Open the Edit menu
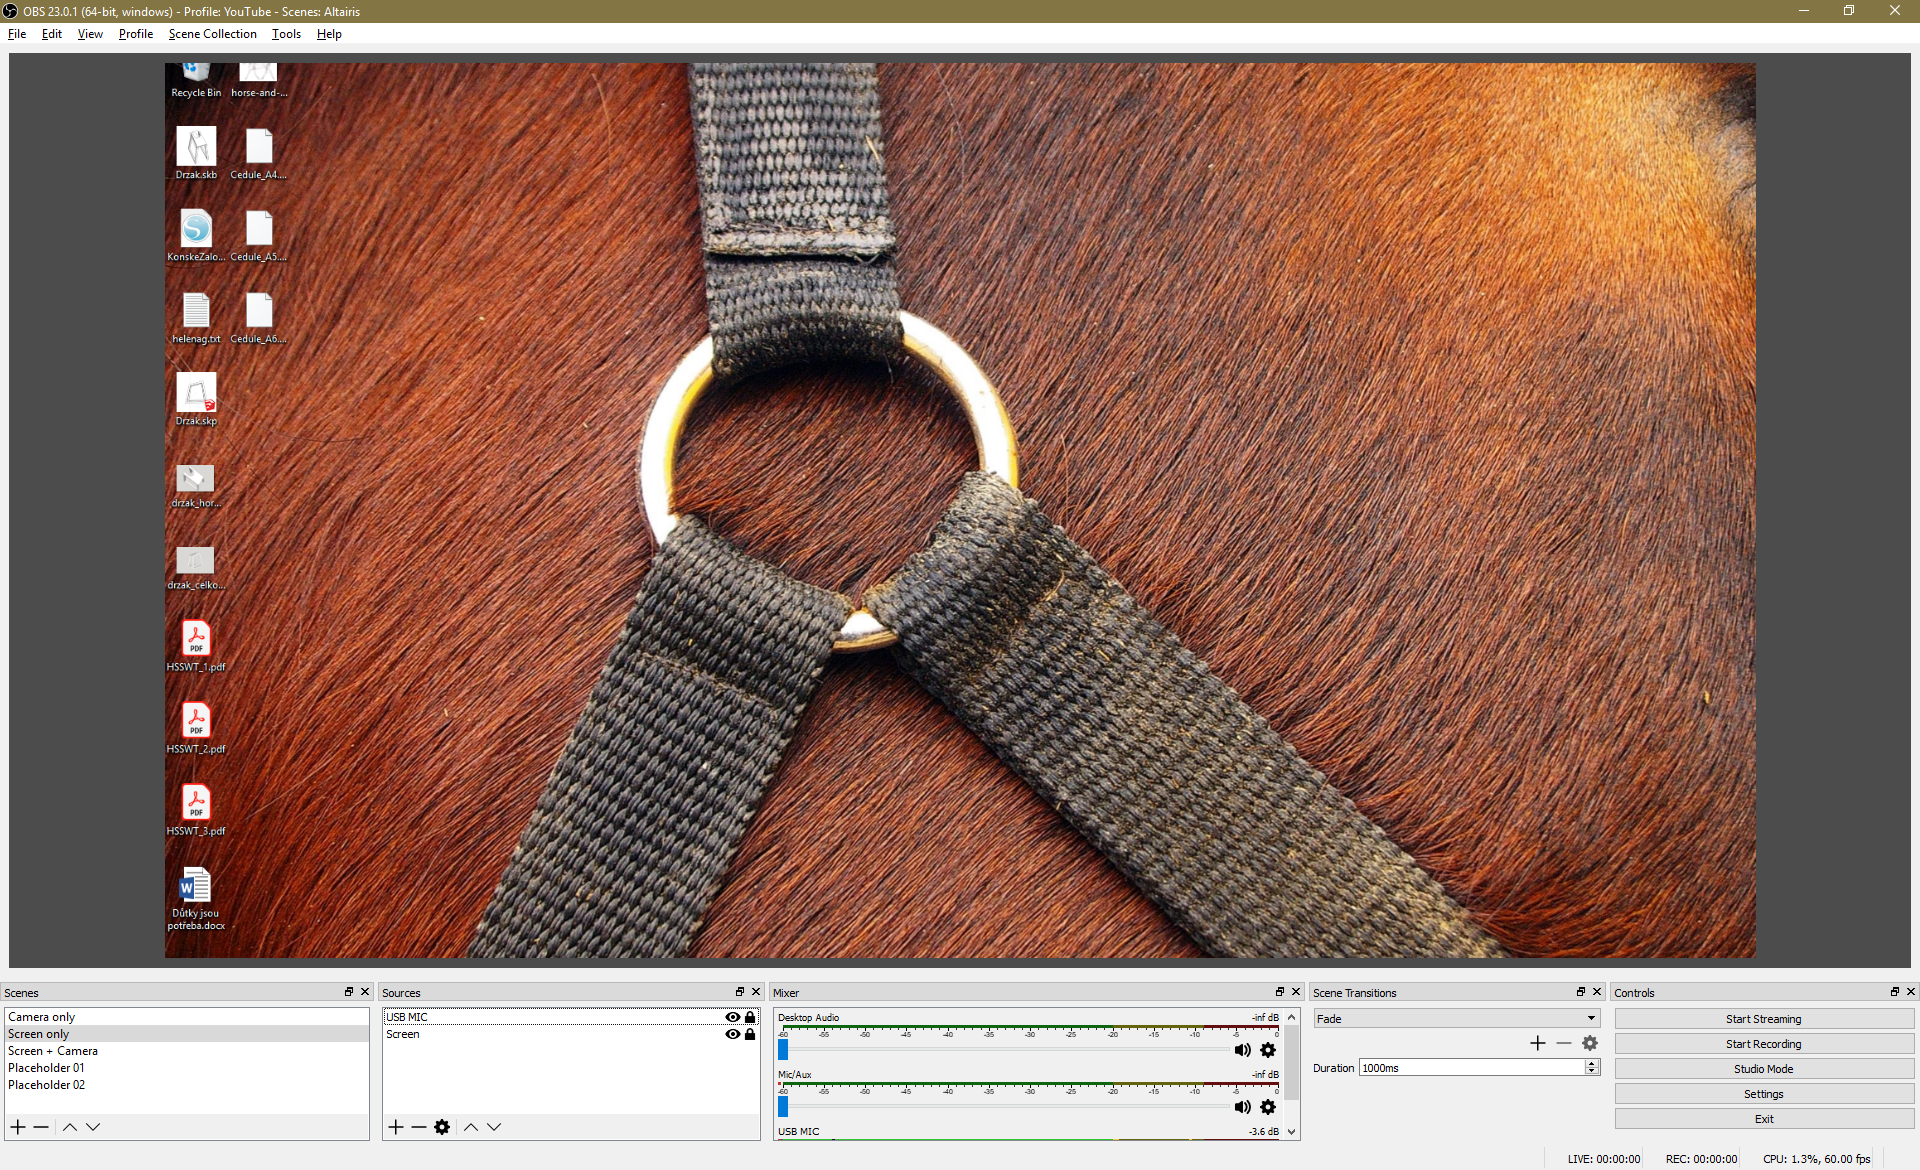The height and width of the screenshot is (1170, 1920). [x=52, y=34]
